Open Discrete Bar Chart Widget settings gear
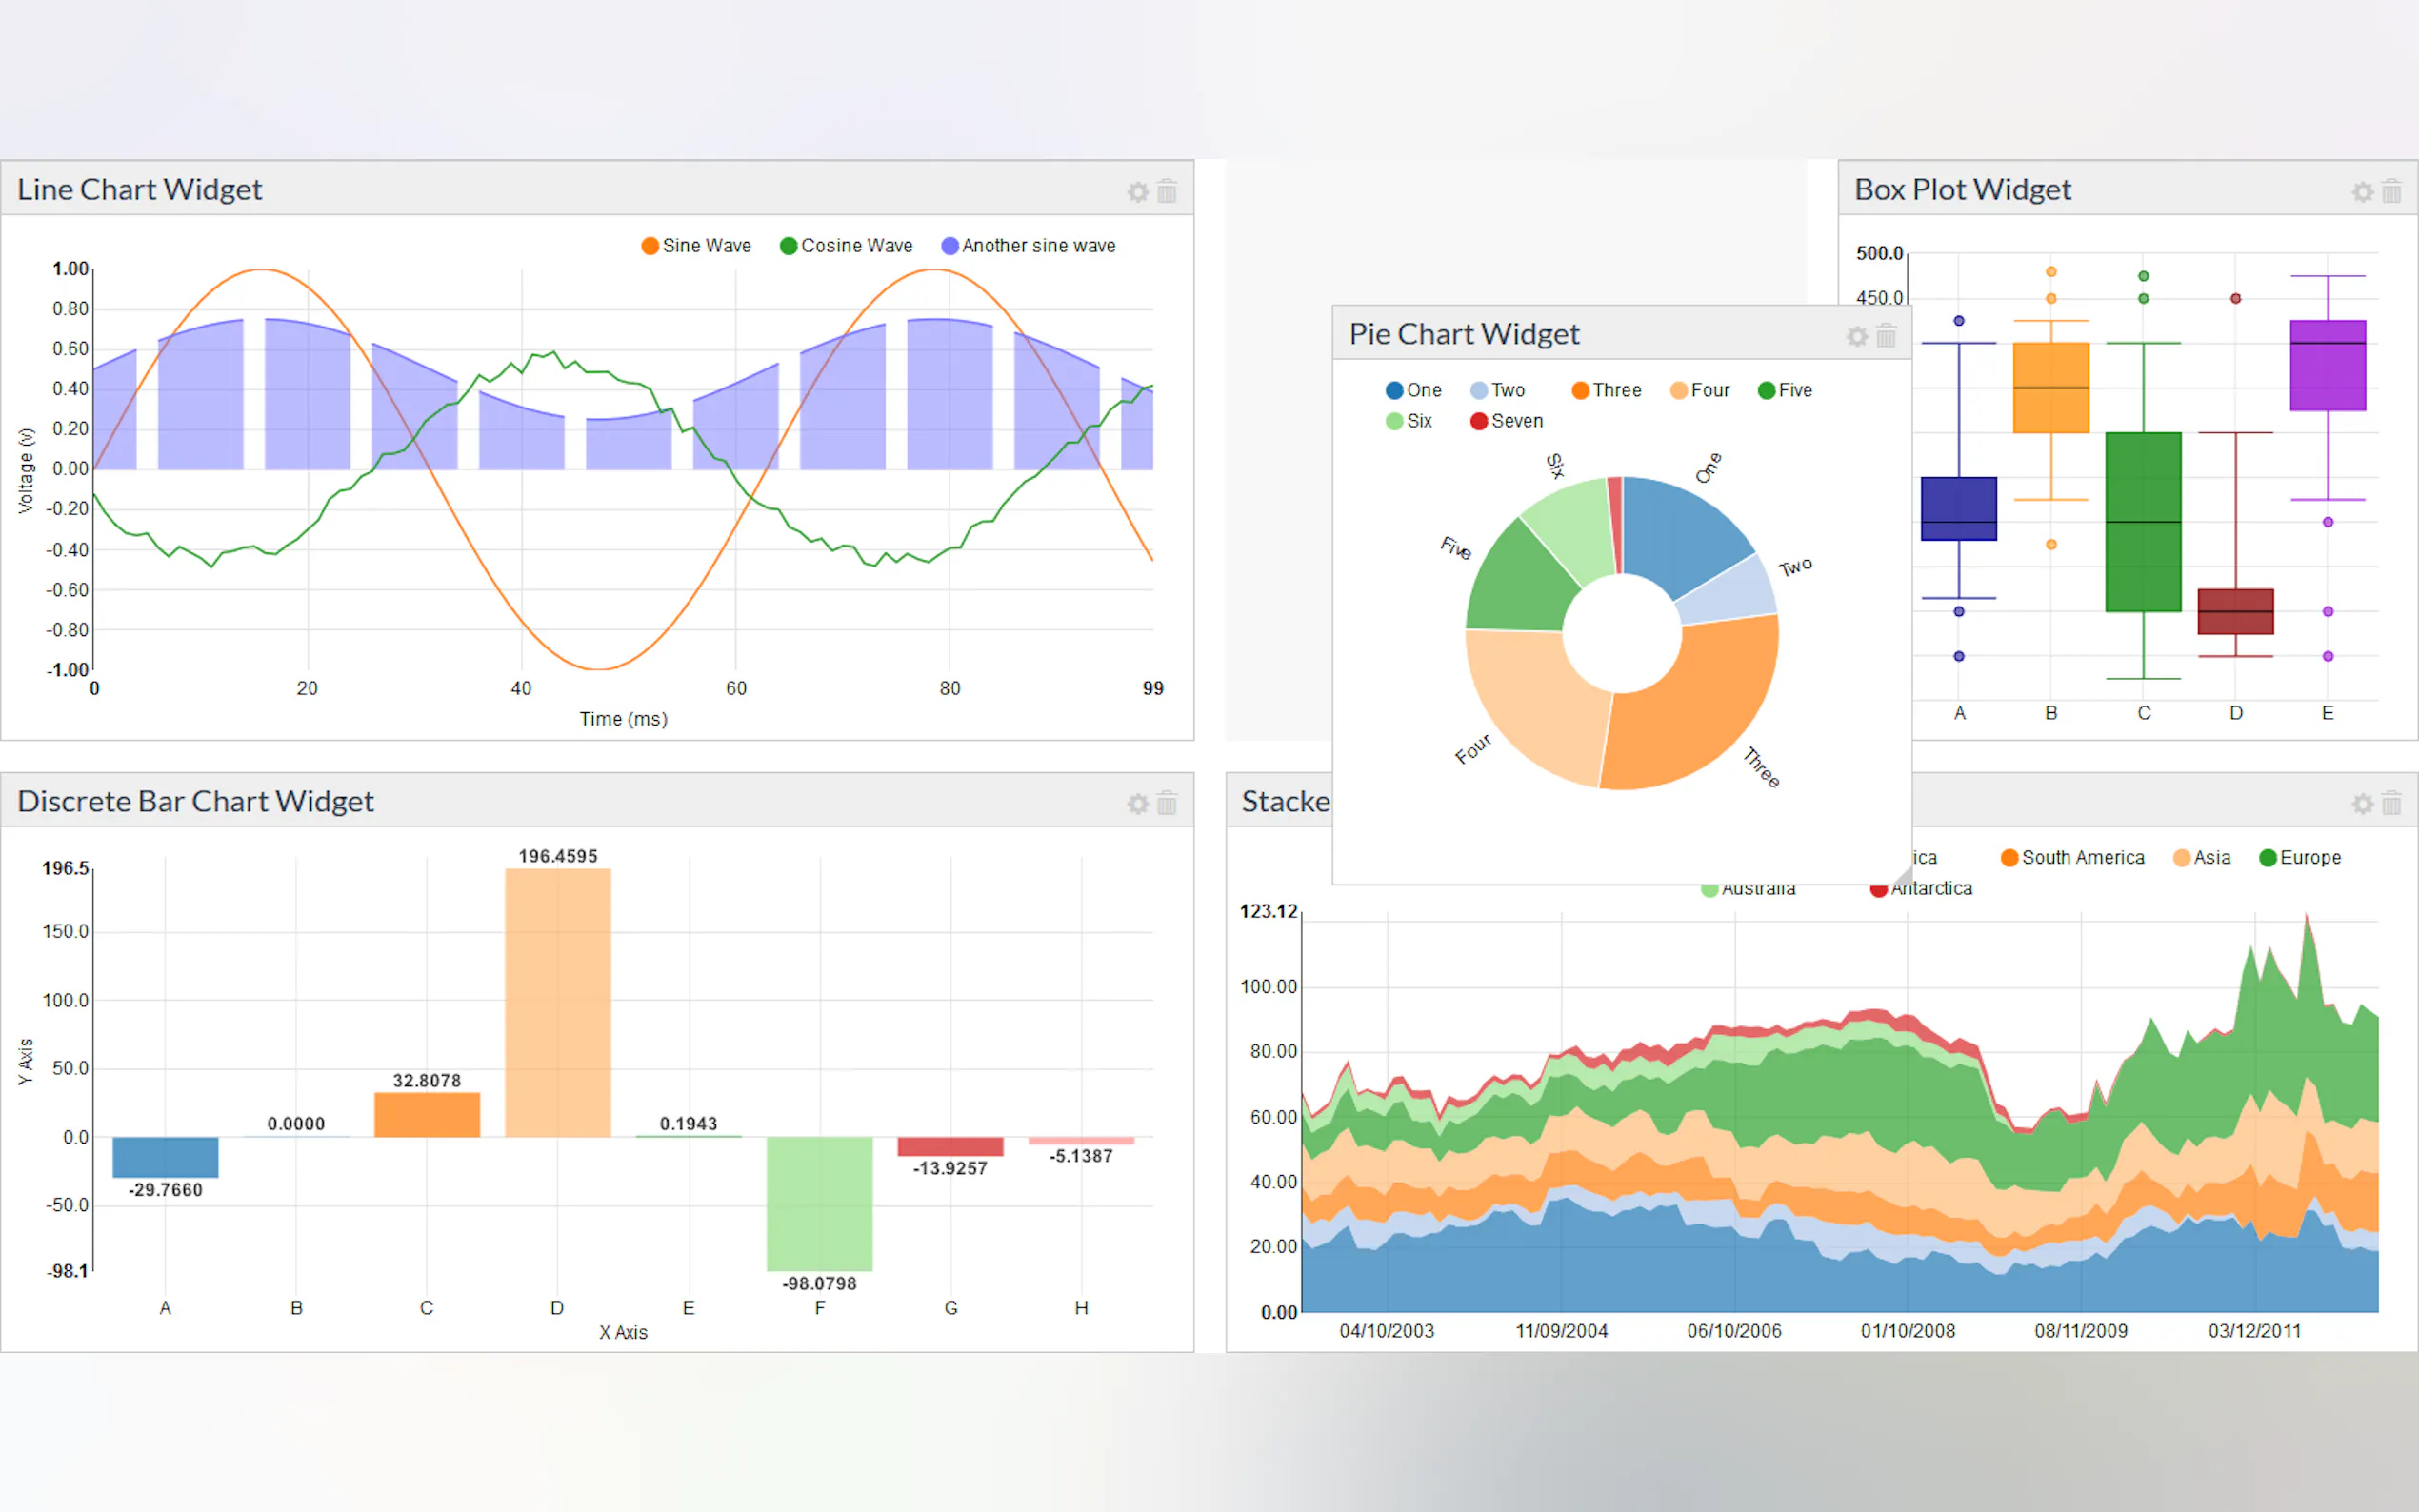The height and width of the screenshot is (1512, 2419). tap(1137, 804)
